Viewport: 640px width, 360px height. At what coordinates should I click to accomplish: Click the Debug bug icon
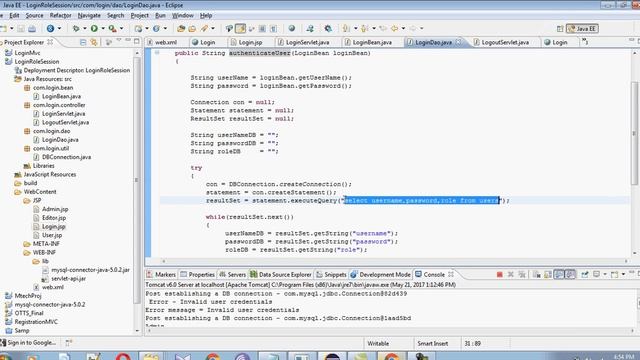coord(76,29)
